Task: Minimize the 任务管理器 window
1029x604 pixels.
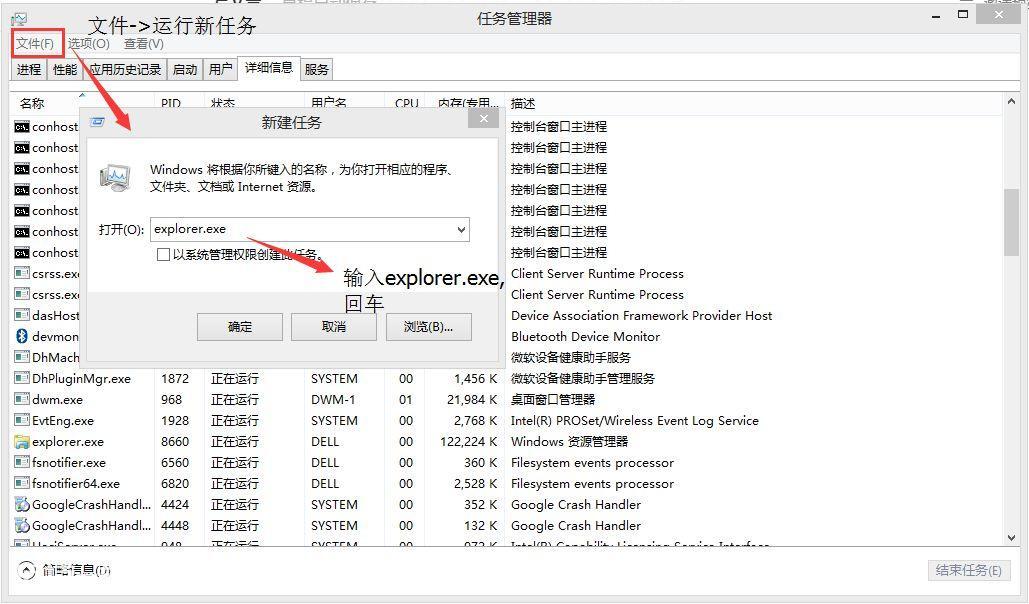Action: tap(936, 16)
